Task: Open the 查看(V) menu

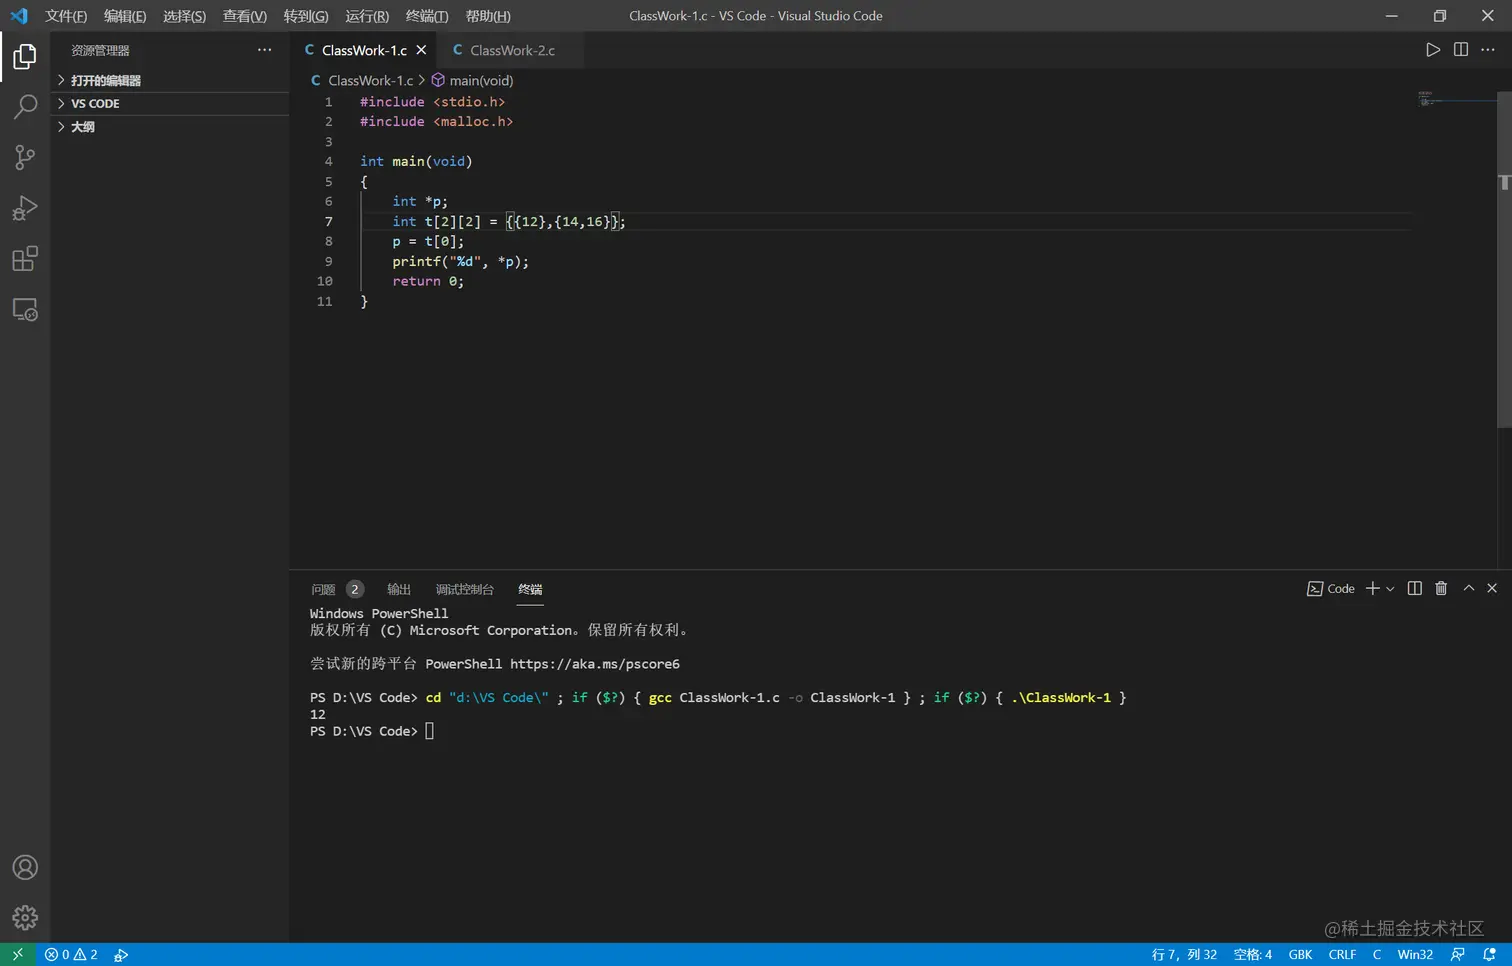Action: point(245,16)
